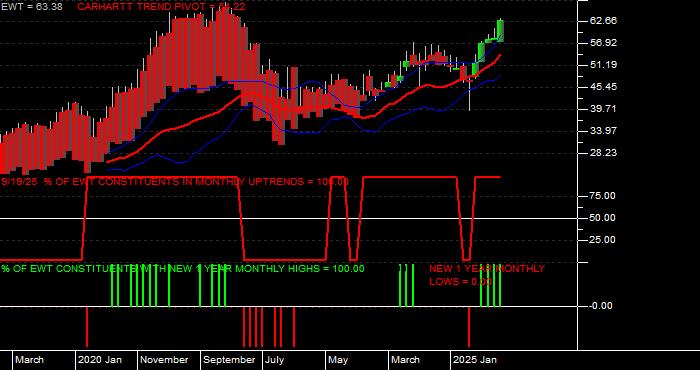Screen dimensions: 700x370
Task: Select the 51.19 price axis label
Action: click(x=603, y=65)
